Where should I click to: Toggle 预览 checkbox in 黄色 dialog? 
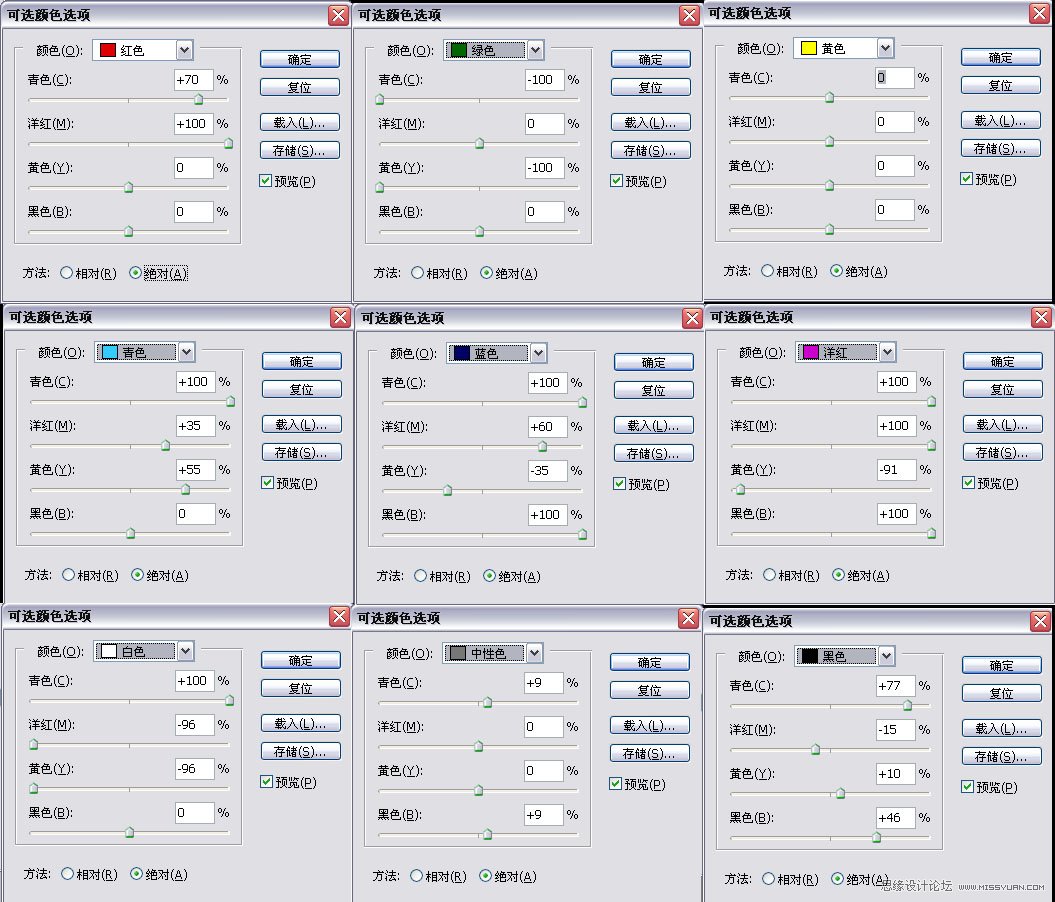tap(967, 179)
